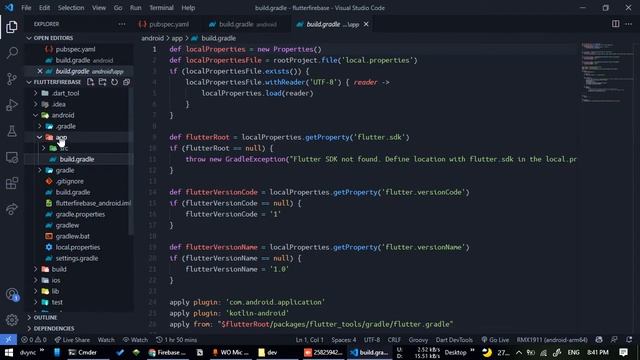Click Go Live in status bar

(x=495, y=340)
